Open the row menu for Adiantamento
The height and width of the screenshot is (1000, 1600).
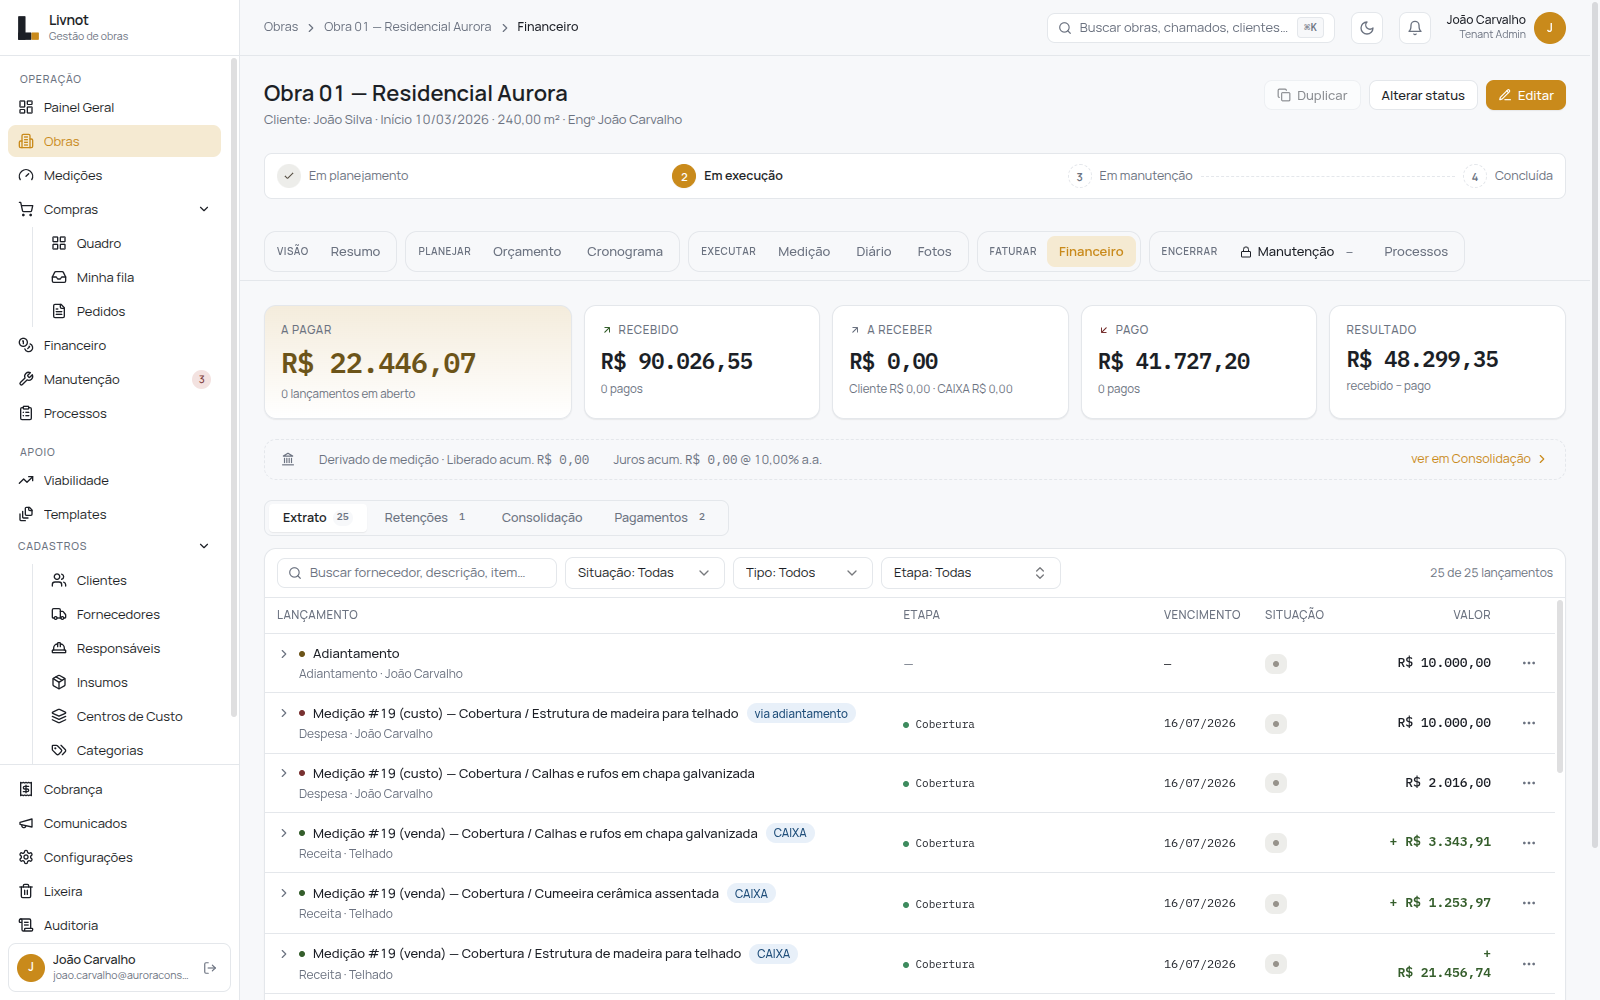1529,663
